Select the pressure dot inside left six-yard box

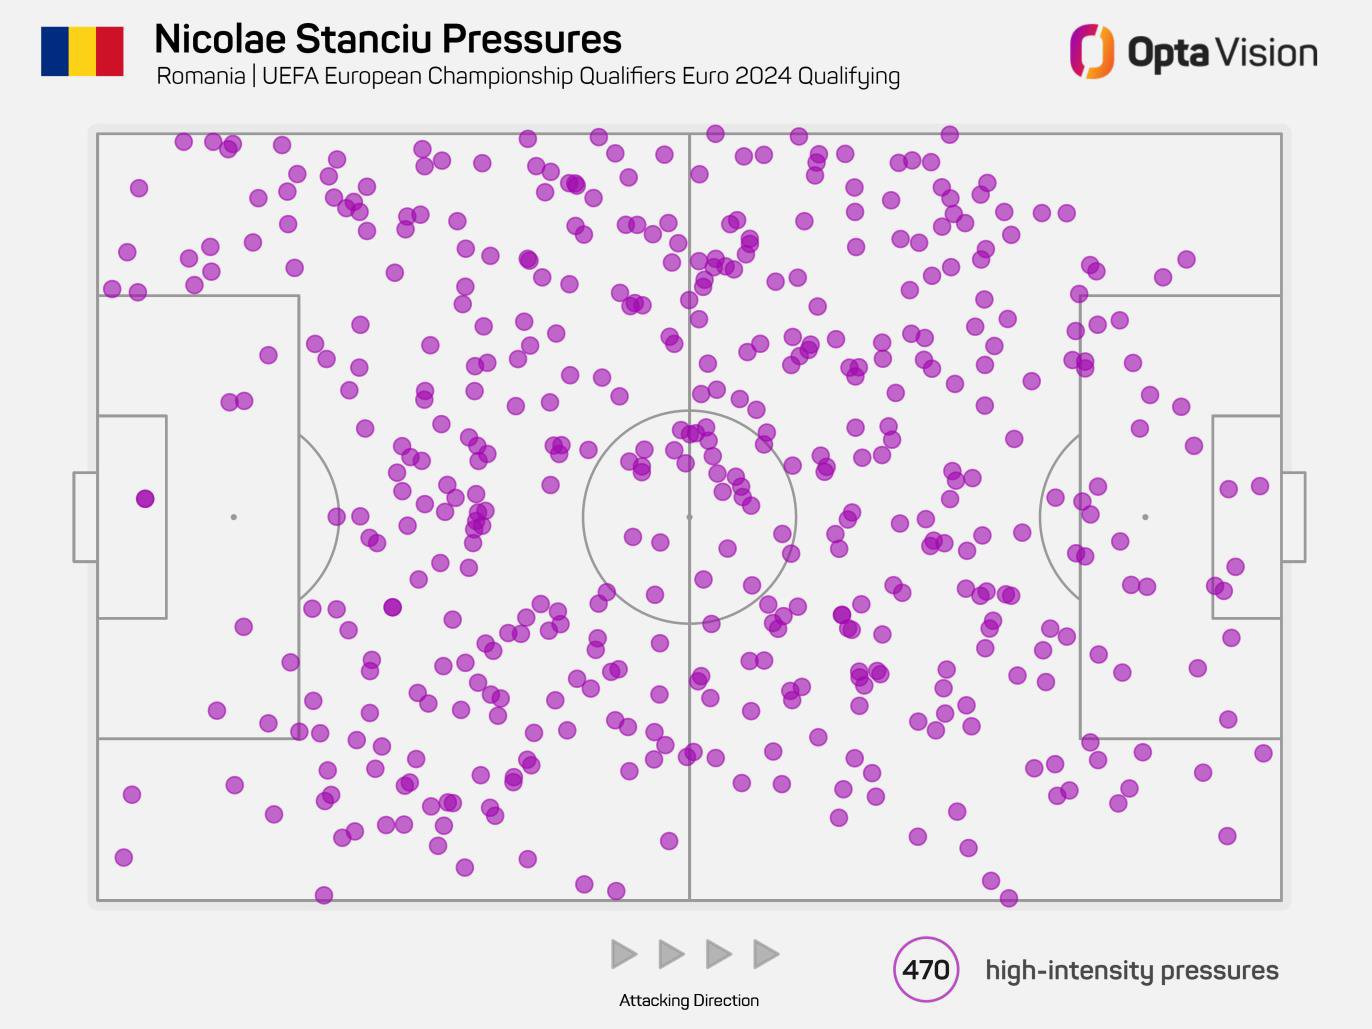tap(145, 498)
